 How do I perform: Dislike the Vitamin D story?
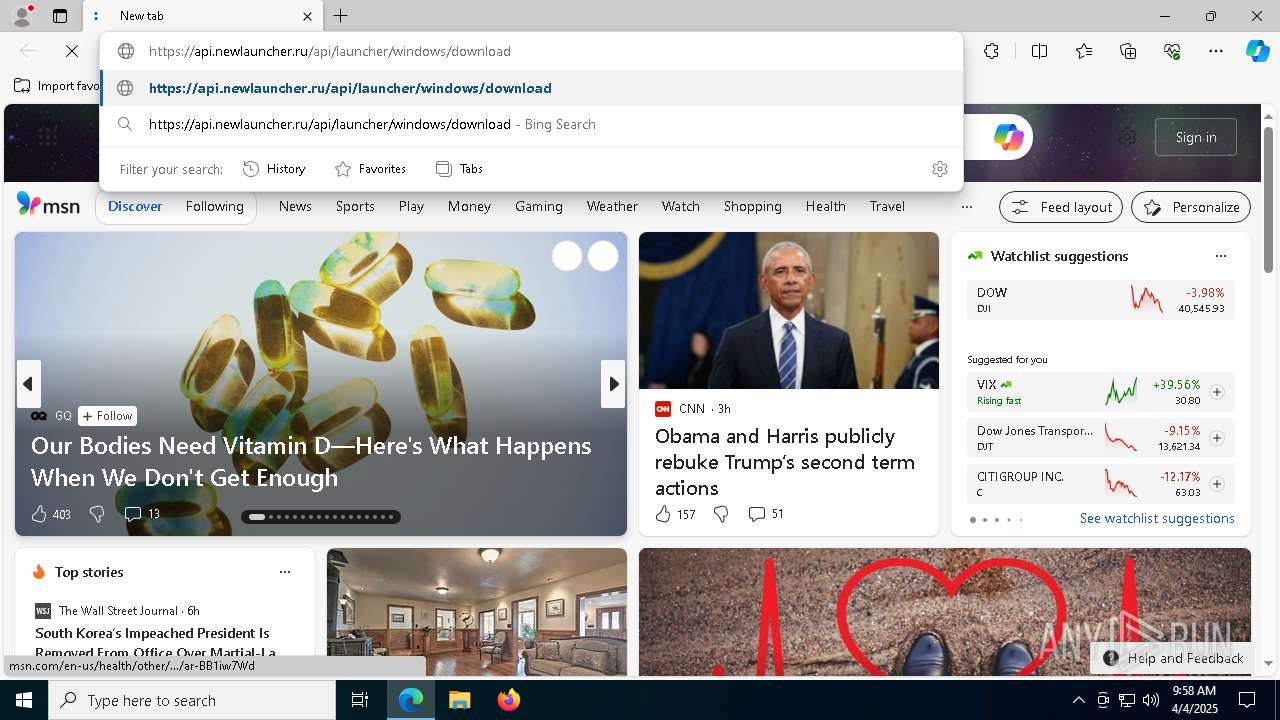click(97, 514)
